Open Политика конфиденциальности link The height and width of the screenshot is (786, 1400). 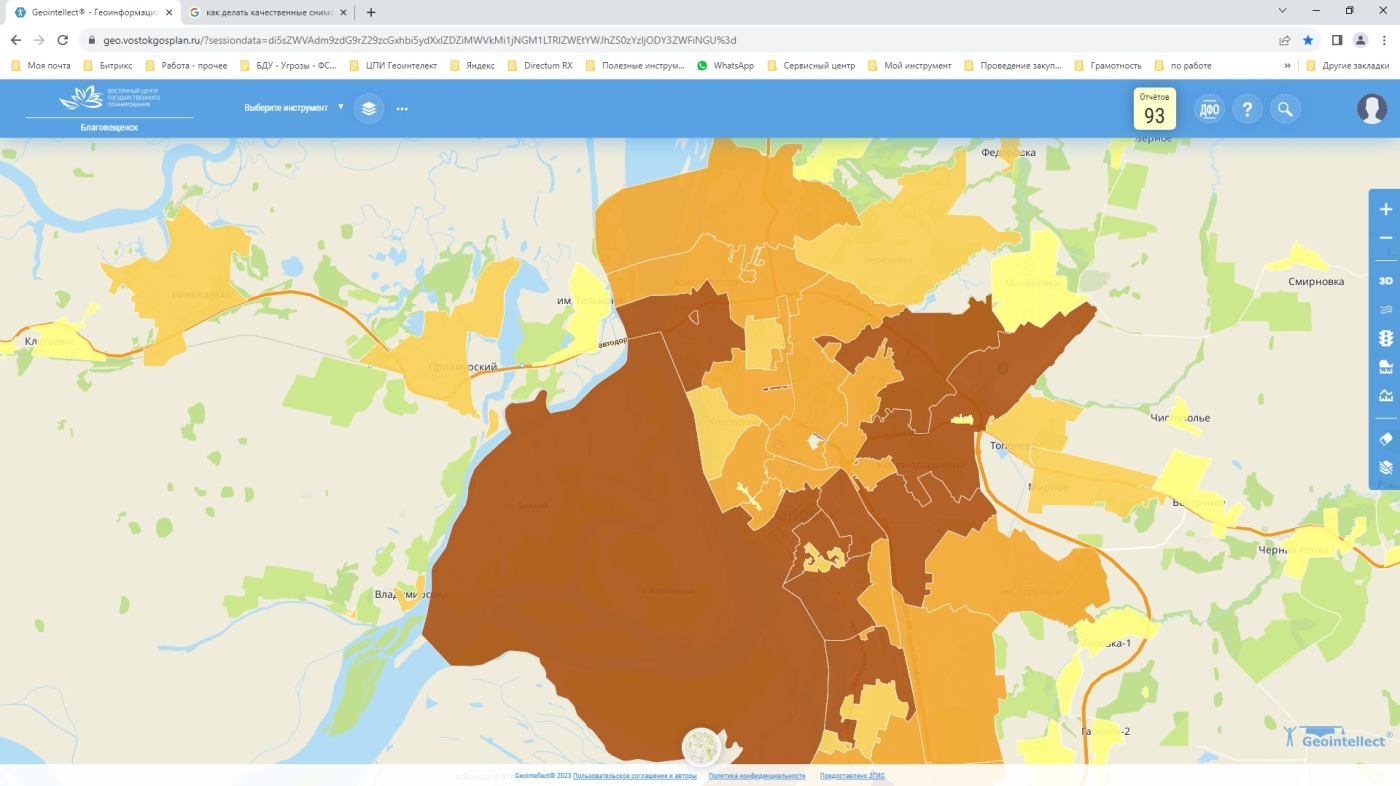[756, 776]
